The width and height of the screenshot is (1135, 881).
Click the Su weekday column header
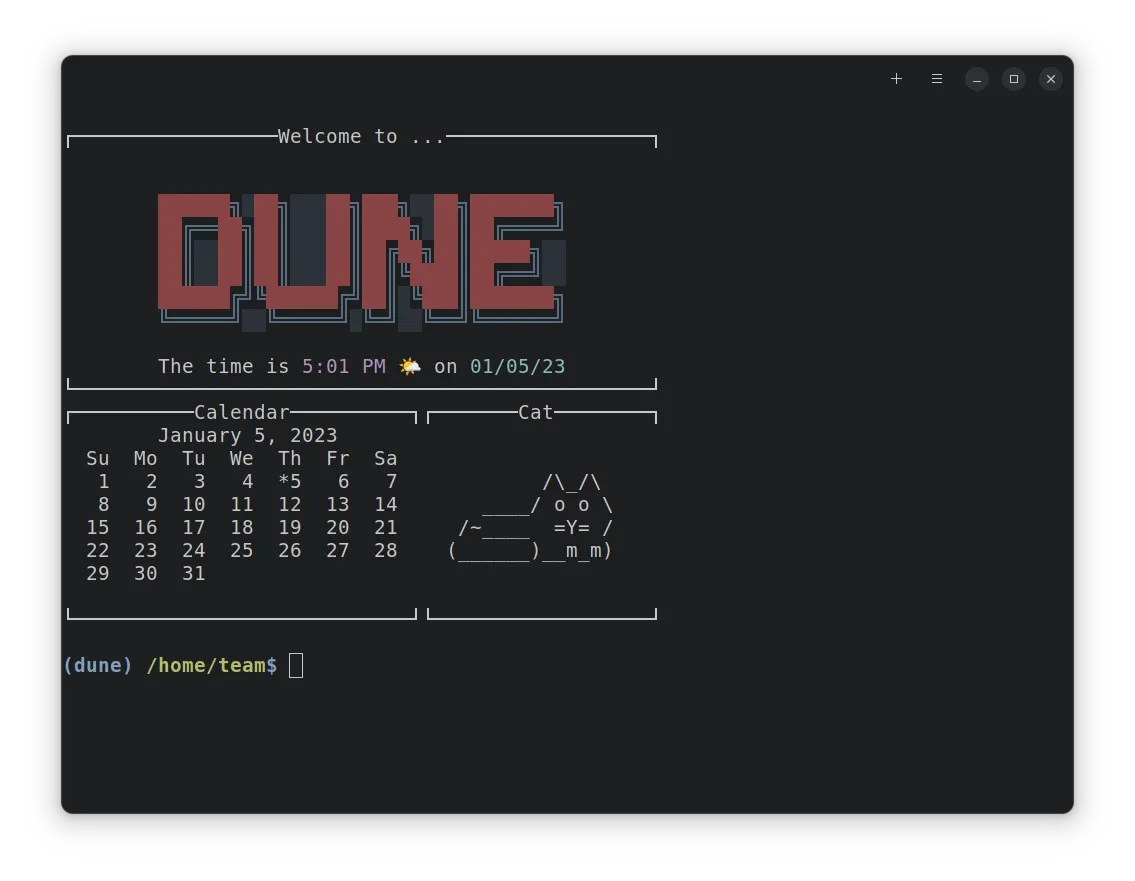click(x=97, y=458)
